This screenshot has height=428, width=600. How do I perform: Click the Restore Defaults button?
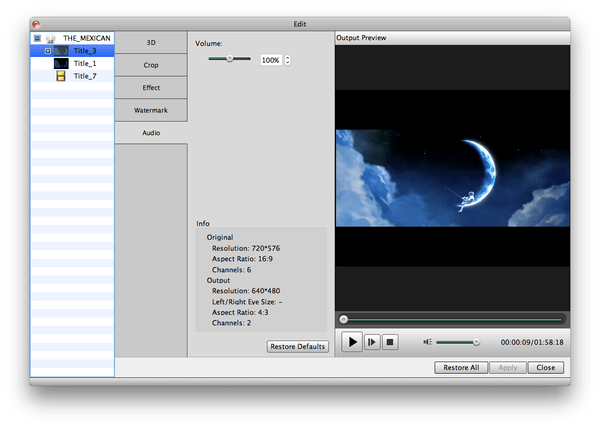[x=297, y=346]
